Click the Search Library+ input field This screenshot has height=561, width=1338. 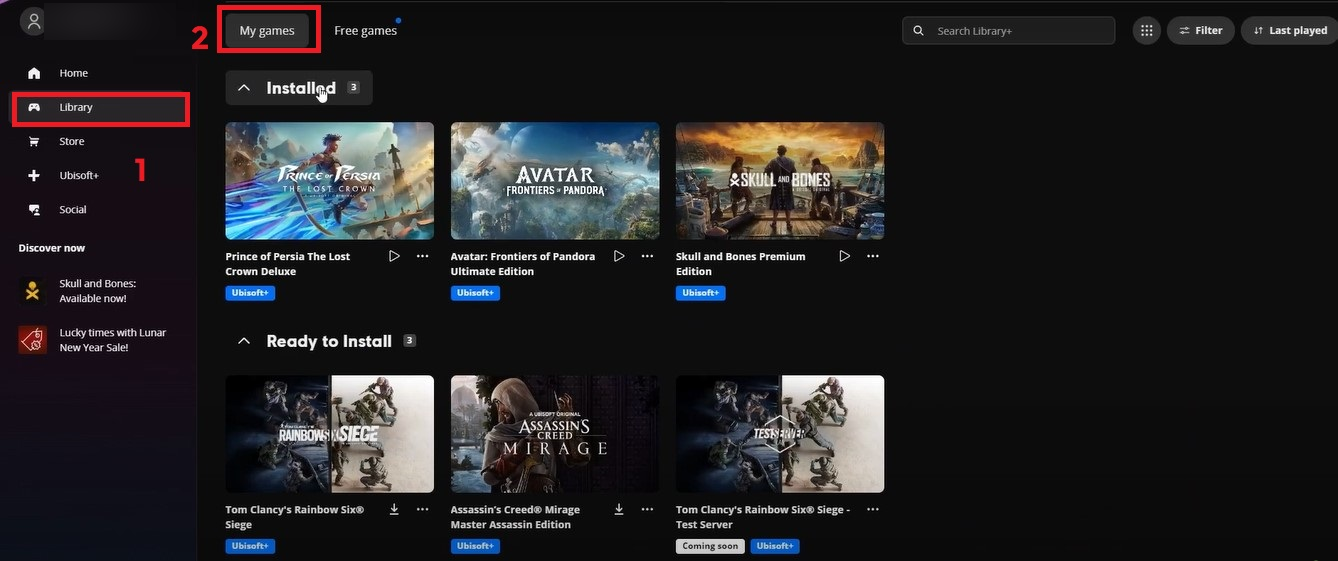click(1008, 31)
